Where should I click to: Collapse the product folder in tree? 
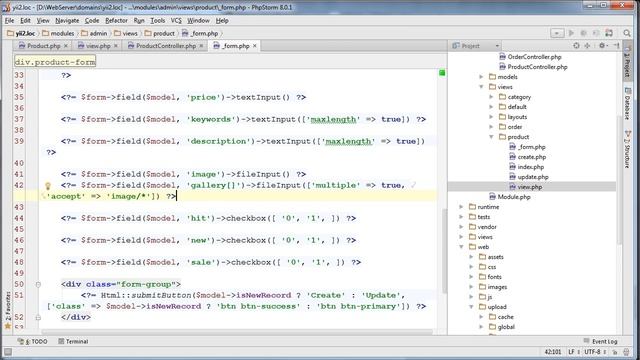tap(491, 137)
